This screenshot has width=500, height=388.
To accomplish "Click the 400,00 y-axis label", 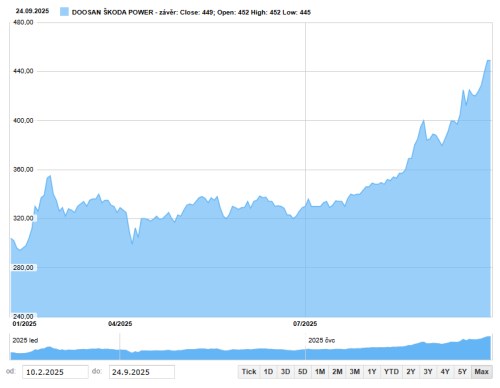I will coord(23,120).
